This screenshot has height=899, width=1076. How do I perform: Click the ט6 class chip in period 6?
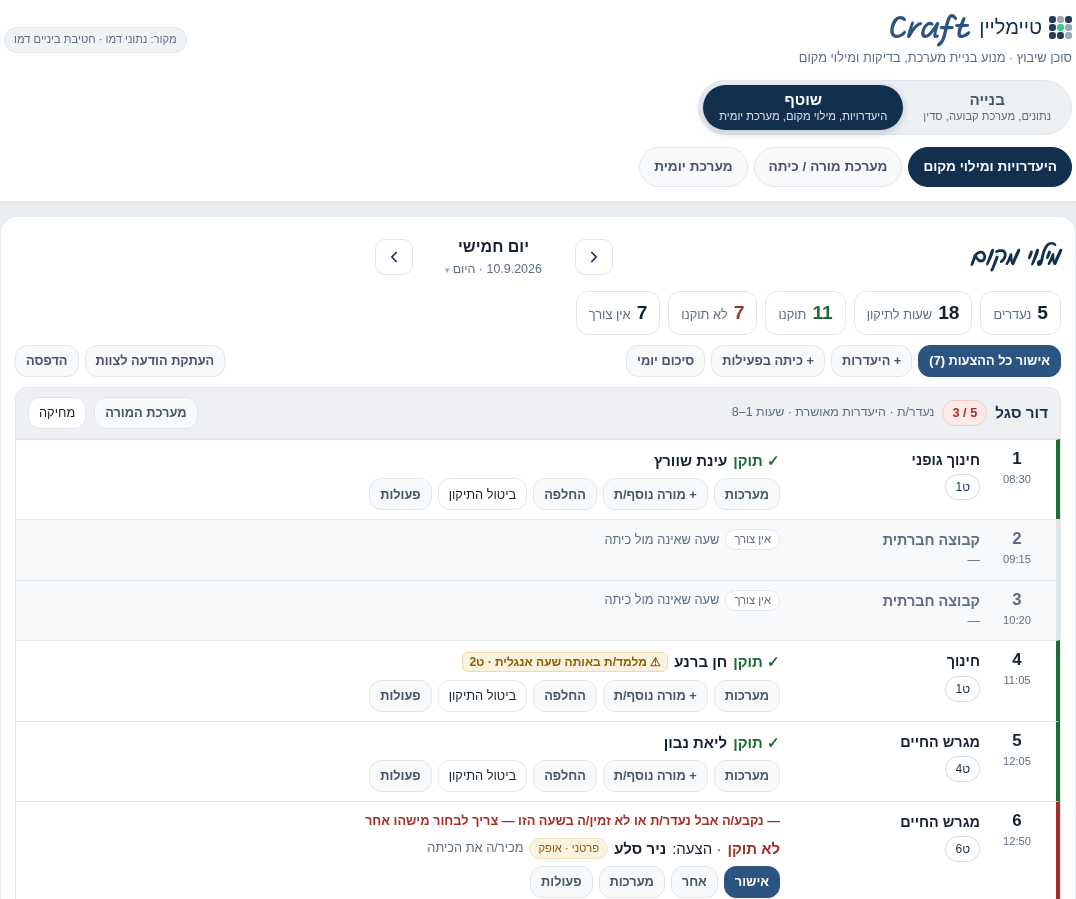962,849
